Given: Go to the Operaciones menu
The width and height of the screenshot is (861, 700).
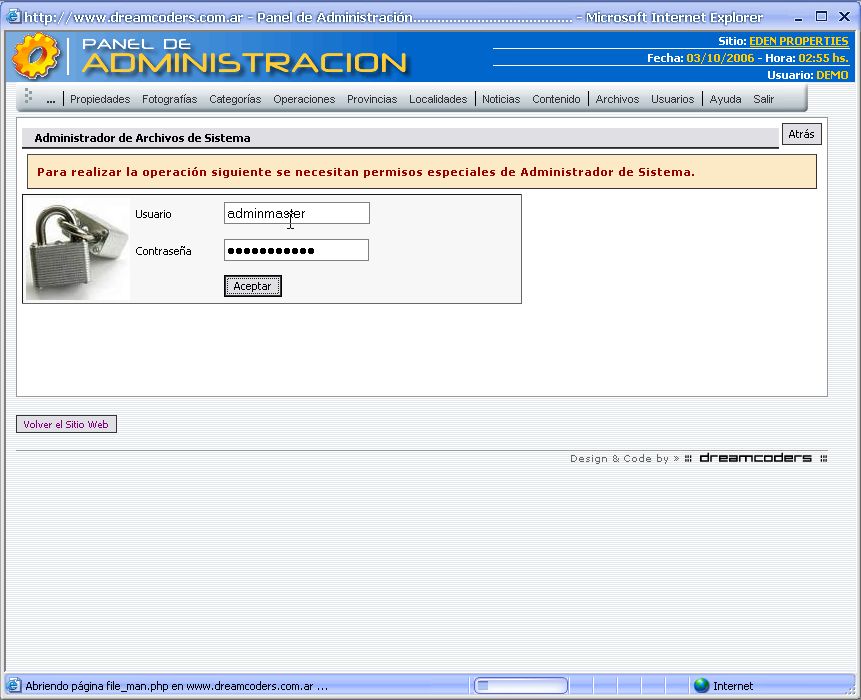Looking at the screenshot, I should (x=304, y=99).
